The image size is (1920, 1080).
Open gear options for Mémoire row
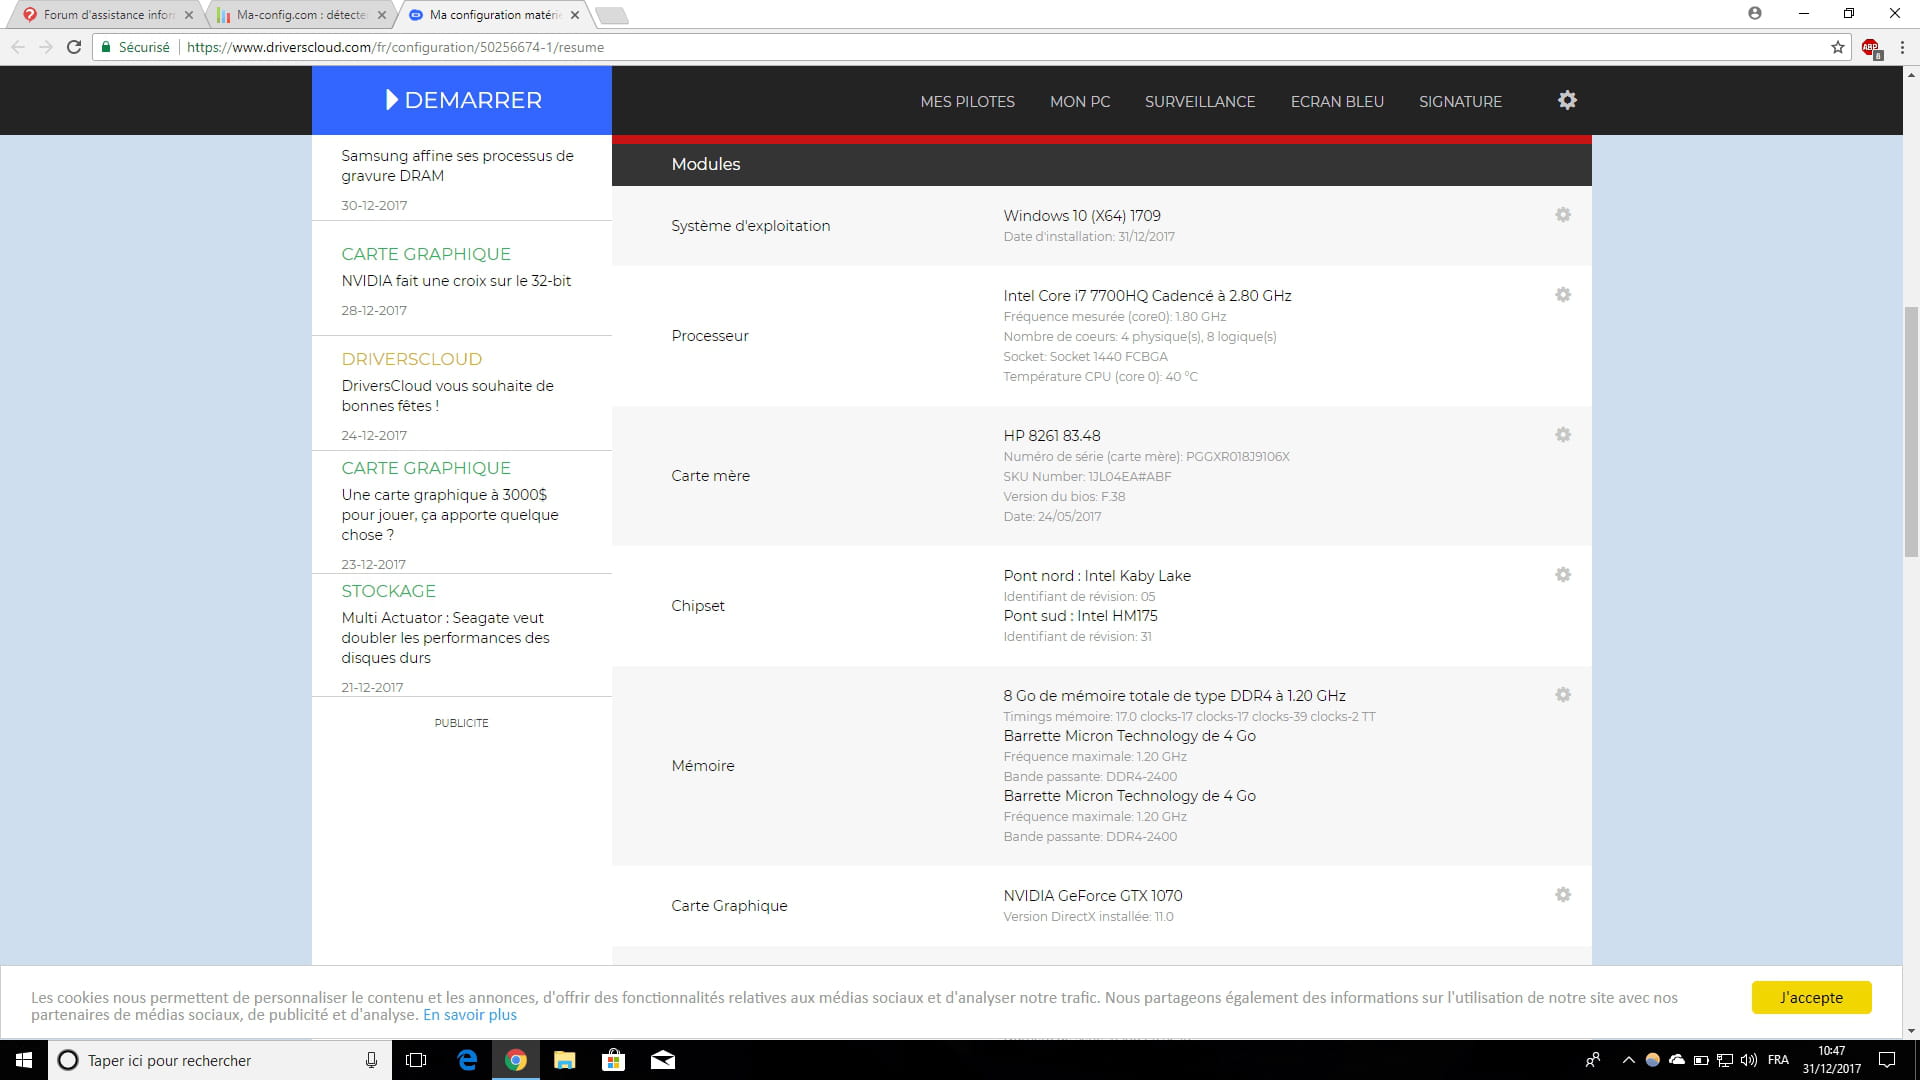point(1563,695)
